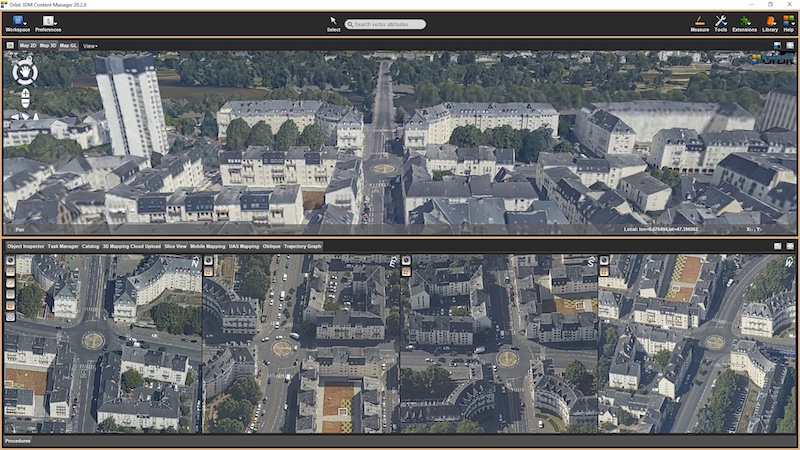Activate the Select arrow tool
This screenshot has height=450, width=800.
pyautogui.click(x=333, y=24)
